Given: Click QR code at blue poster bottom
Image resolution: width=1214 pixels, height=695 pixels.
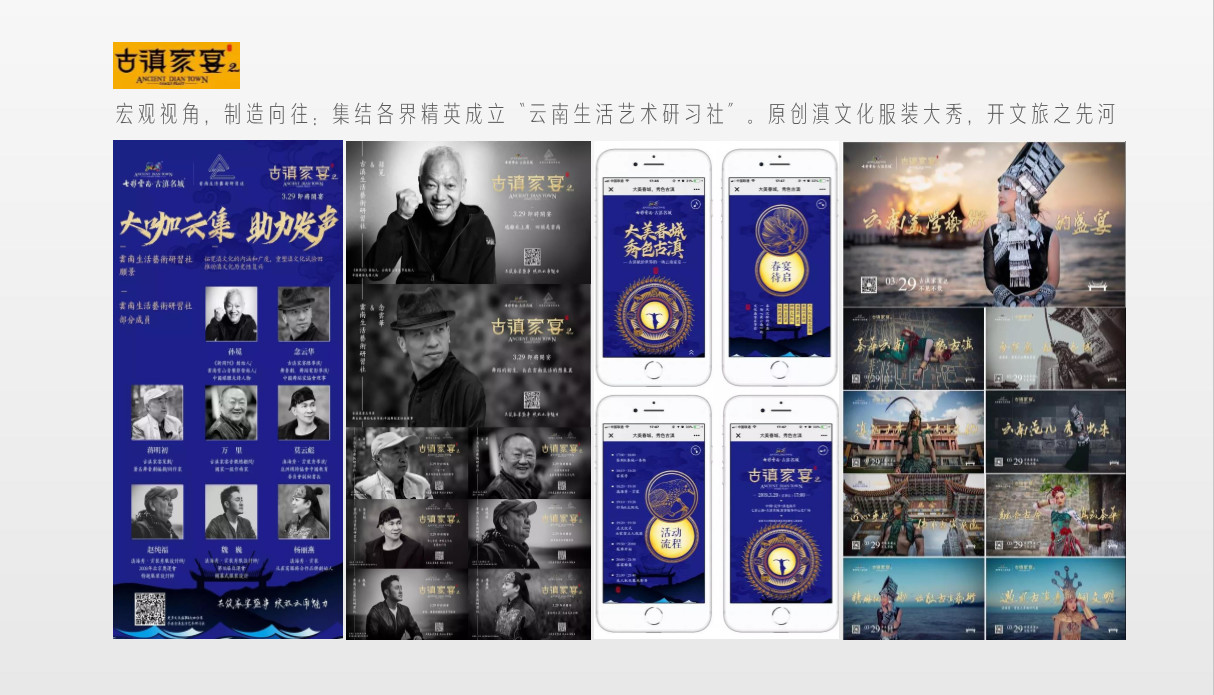Looking at the screenshot, I should click(150, 608).
